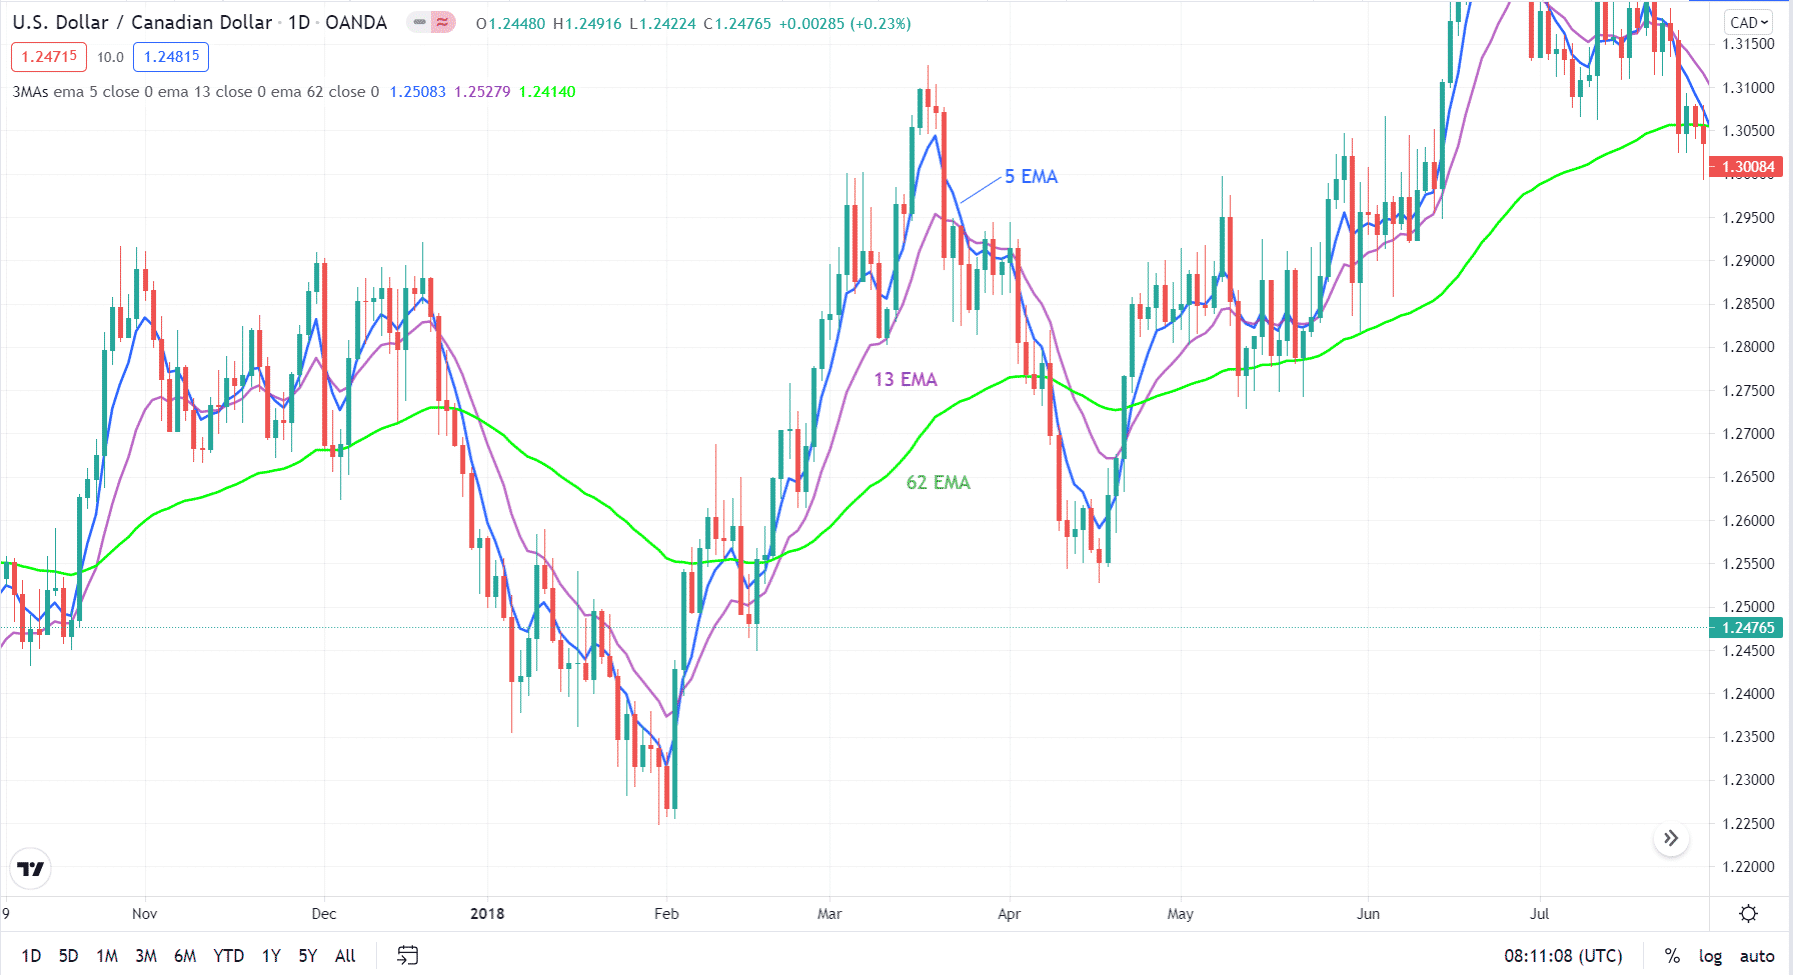Click the Dec label on time axis

tap(324, 913)
